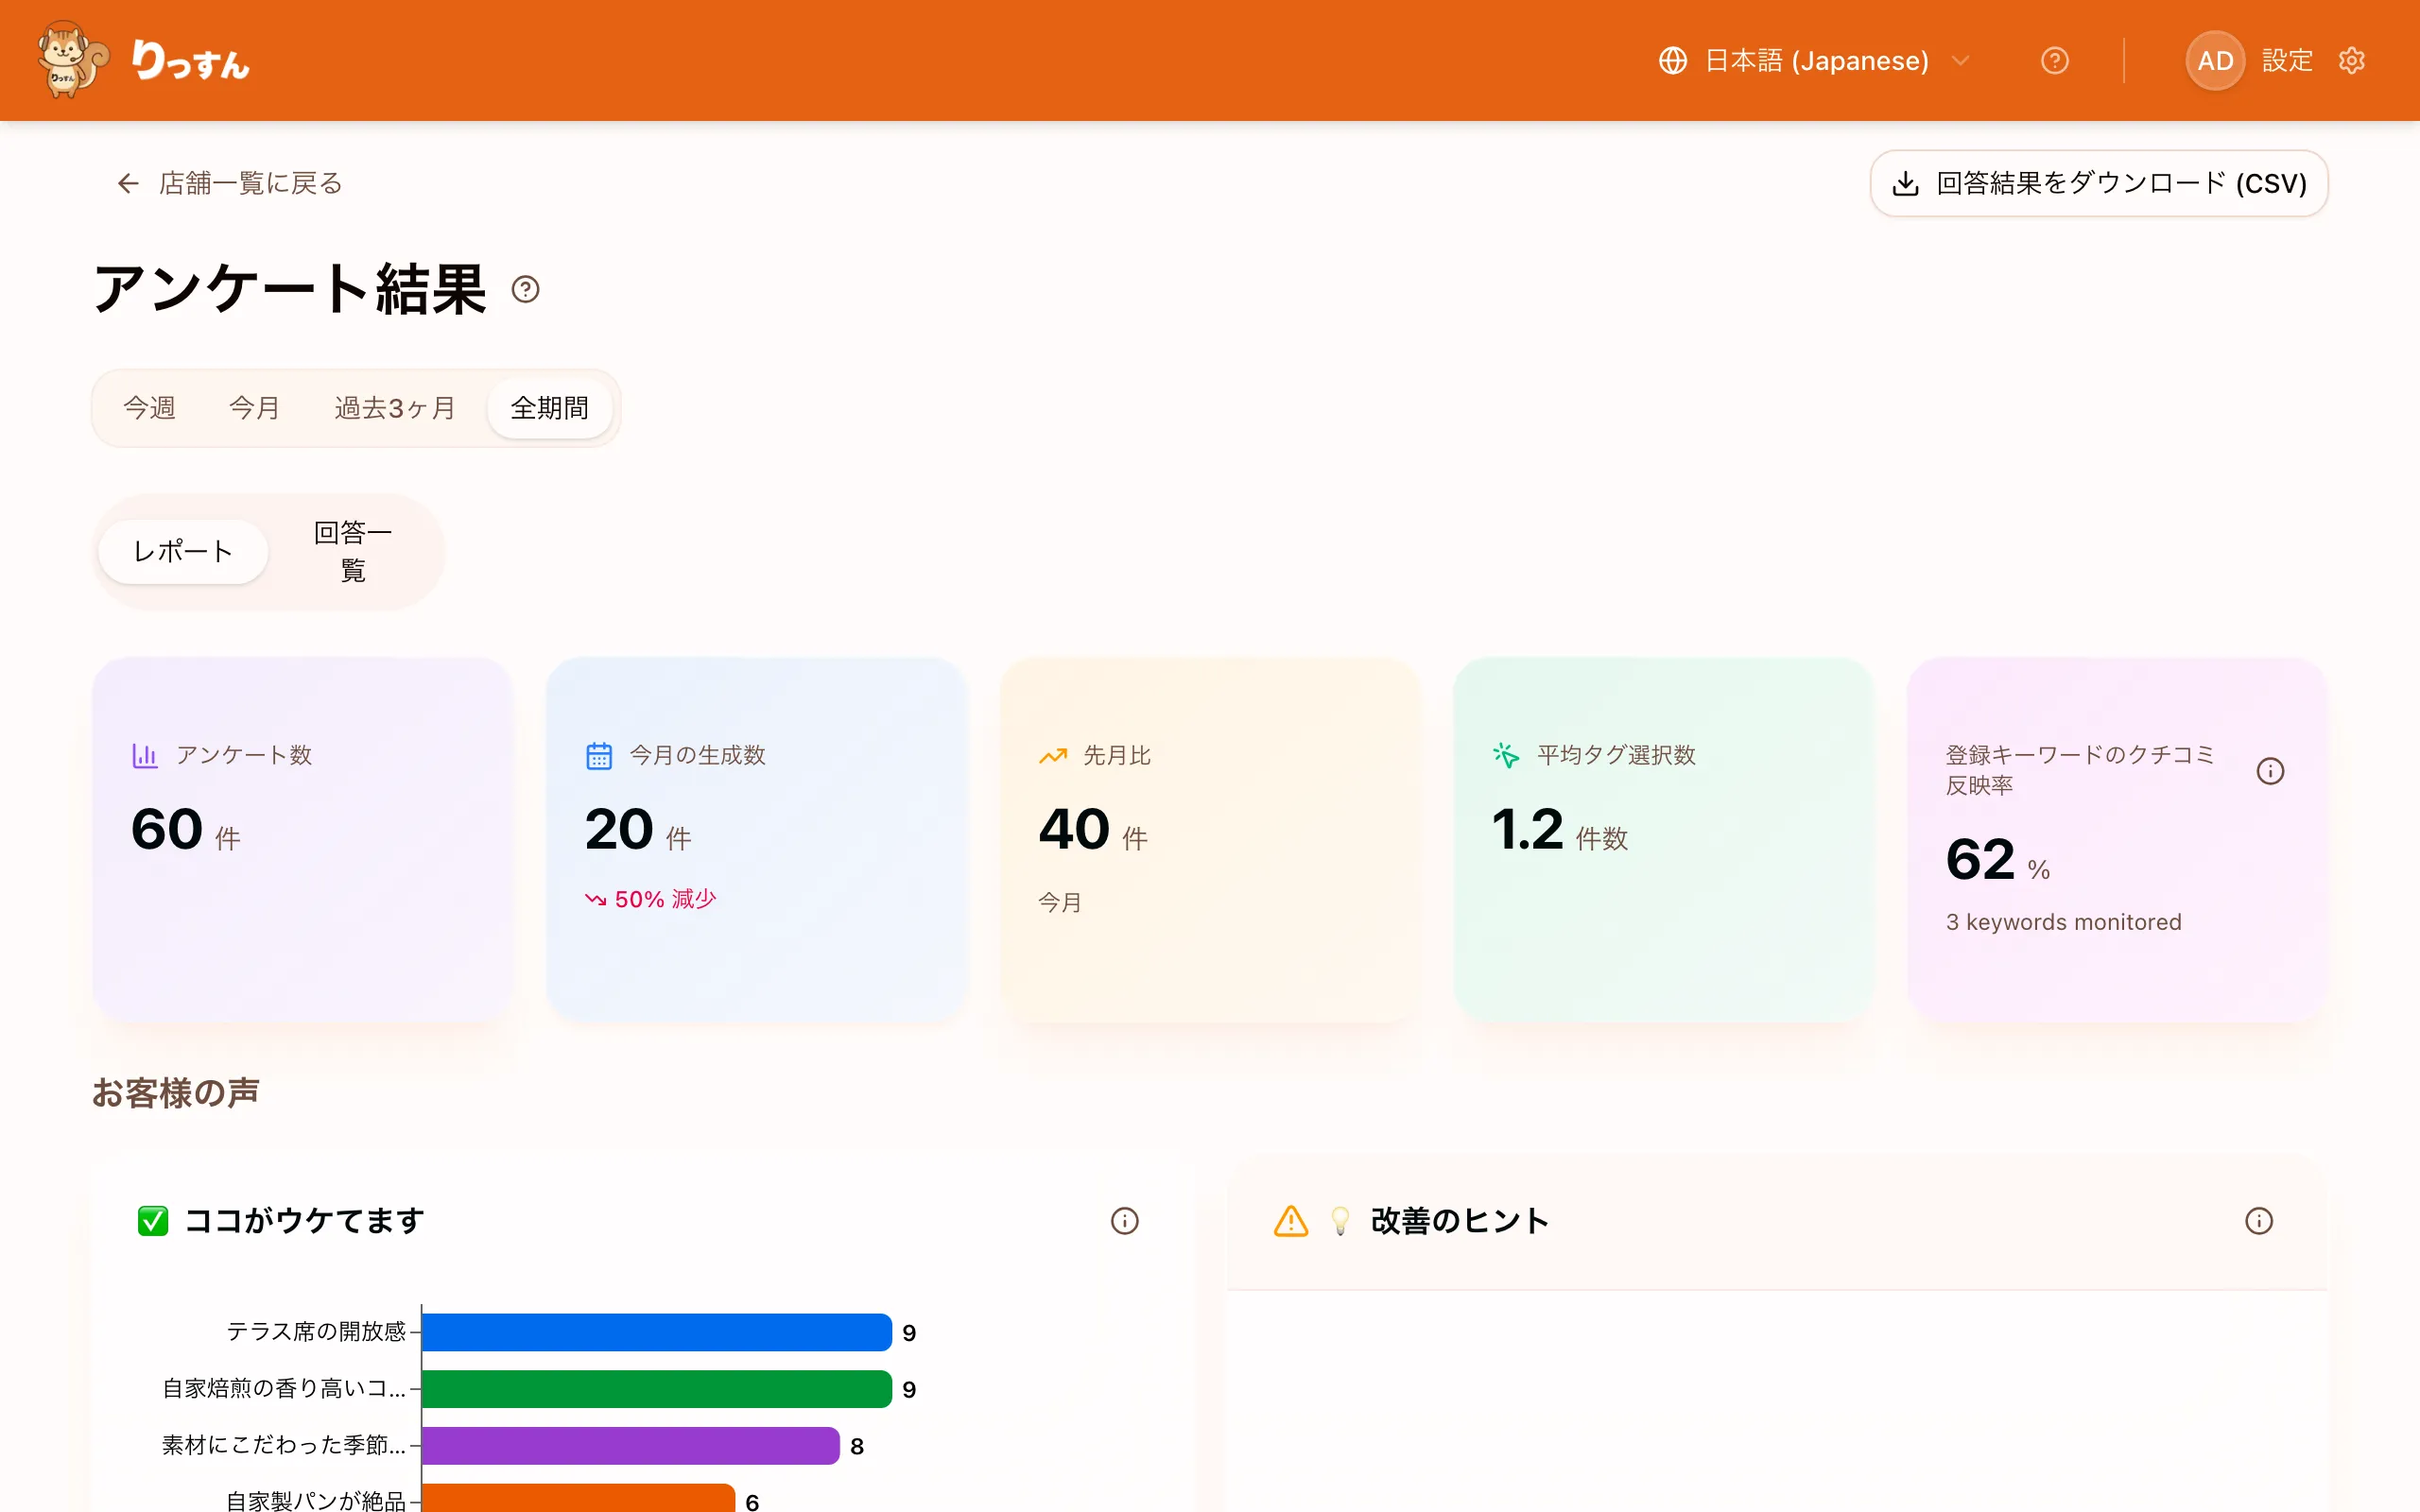Click the 60 件 survey count value
This screenshot has height=1512, width=2420.
186,830
